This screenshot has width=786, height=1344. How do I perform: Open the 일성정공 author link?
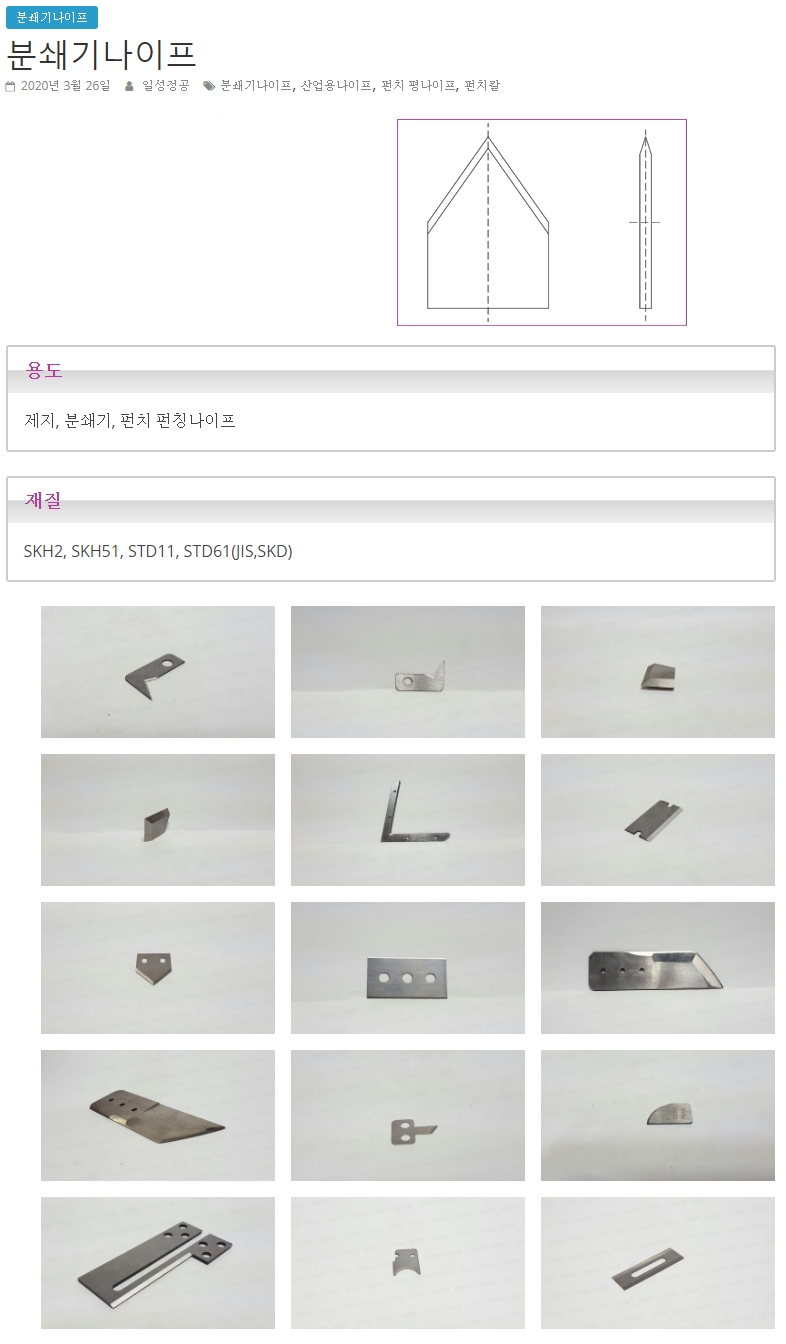pos(166,86)
